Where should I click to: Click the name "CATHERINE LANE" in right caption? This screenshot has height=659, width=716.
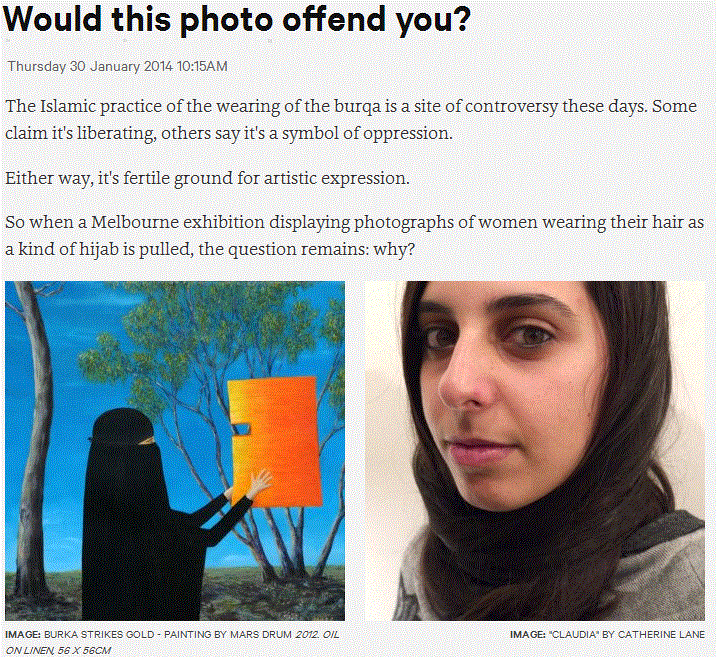(661, 634)
